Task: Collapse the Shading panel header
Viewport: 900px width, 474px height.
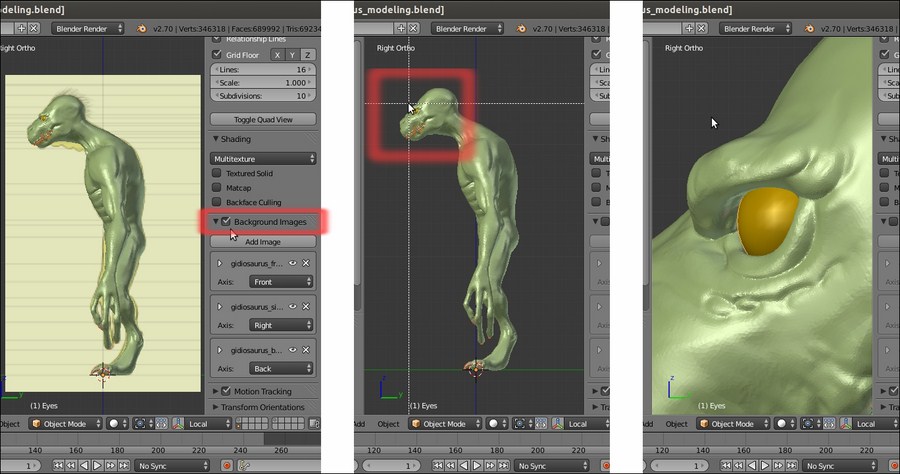Action: (x=236, y=139)
